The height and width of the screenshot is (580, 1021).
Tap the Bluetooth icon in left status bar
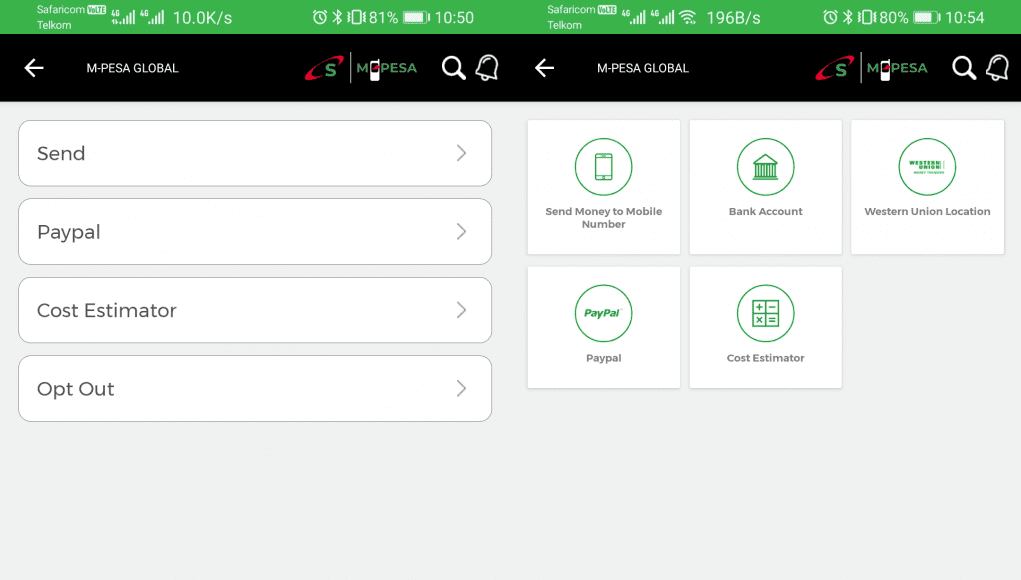coord(337,17)
